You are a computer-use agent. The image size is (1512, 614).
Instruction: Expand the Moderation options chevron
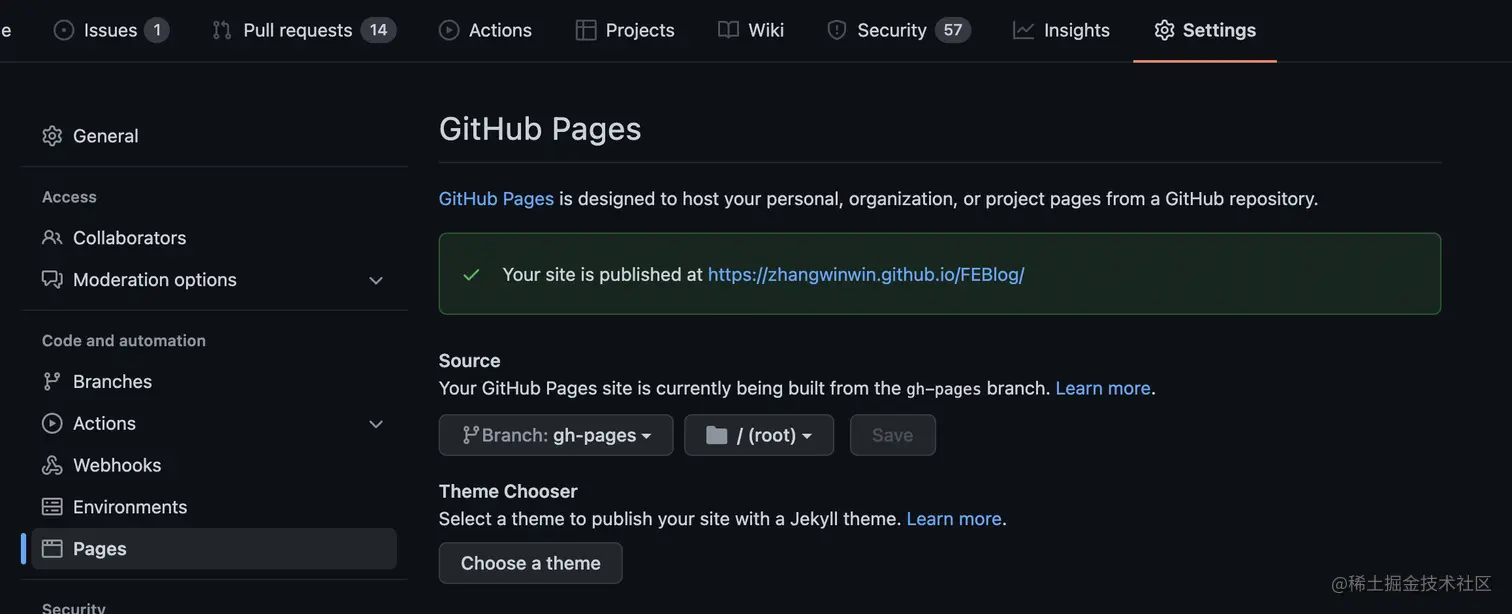[376, 281]
